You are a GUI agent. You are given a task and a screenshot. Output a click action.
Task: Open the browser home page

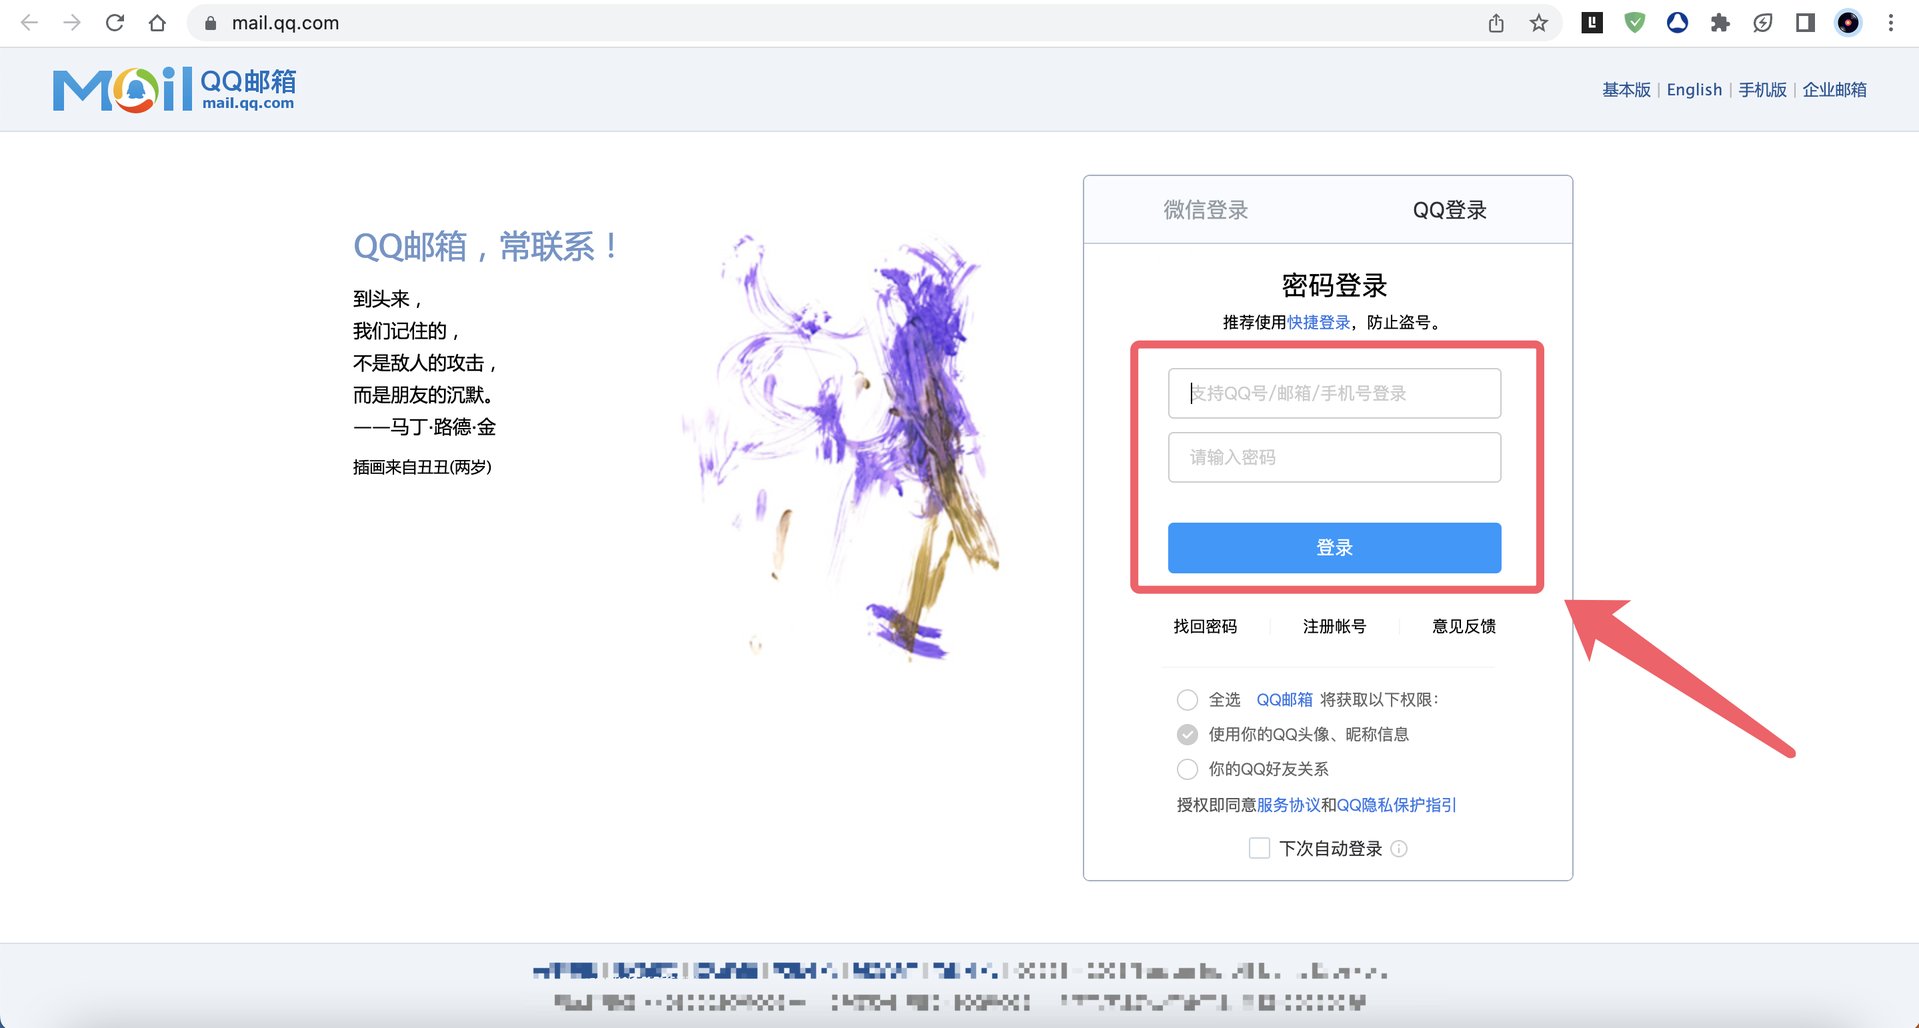pyautogui.click(x=157, y=22)
